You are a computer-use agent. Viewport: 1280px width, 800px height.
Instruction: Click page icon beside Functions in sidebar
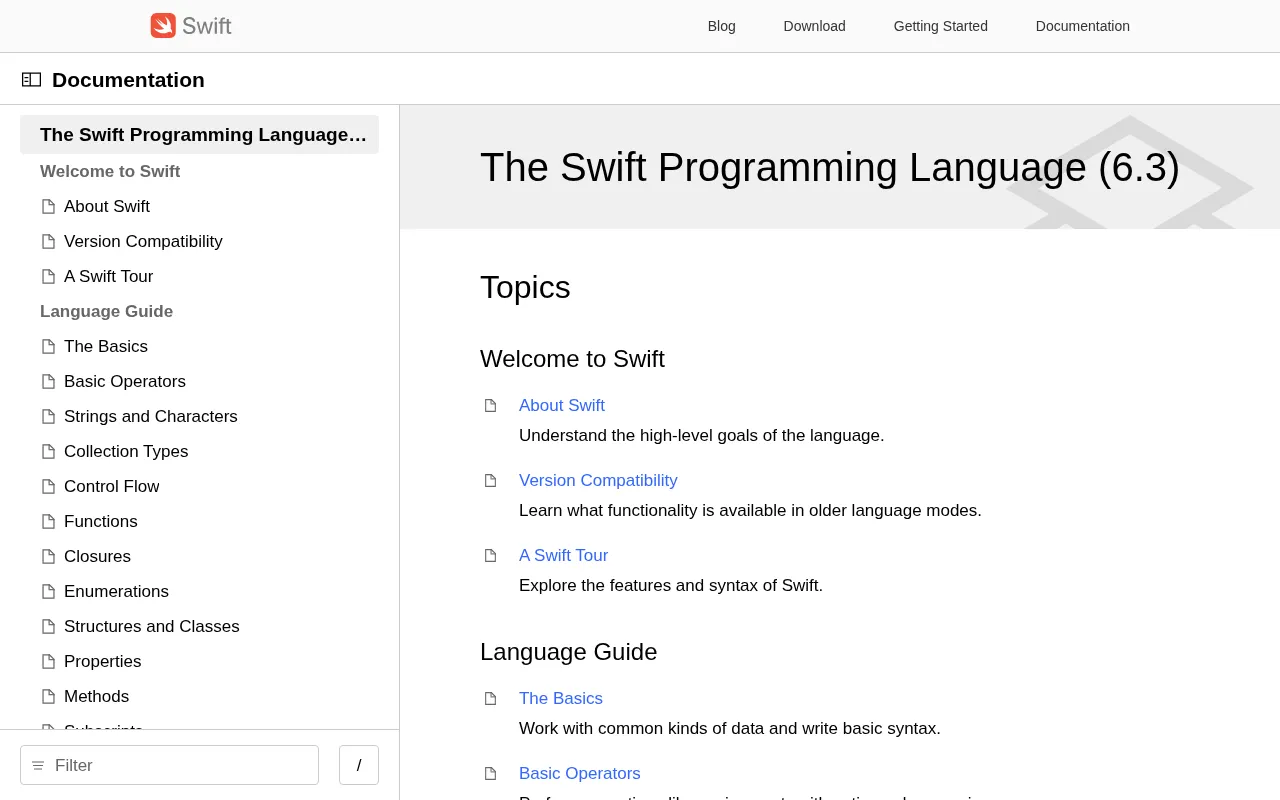[48, 522]
